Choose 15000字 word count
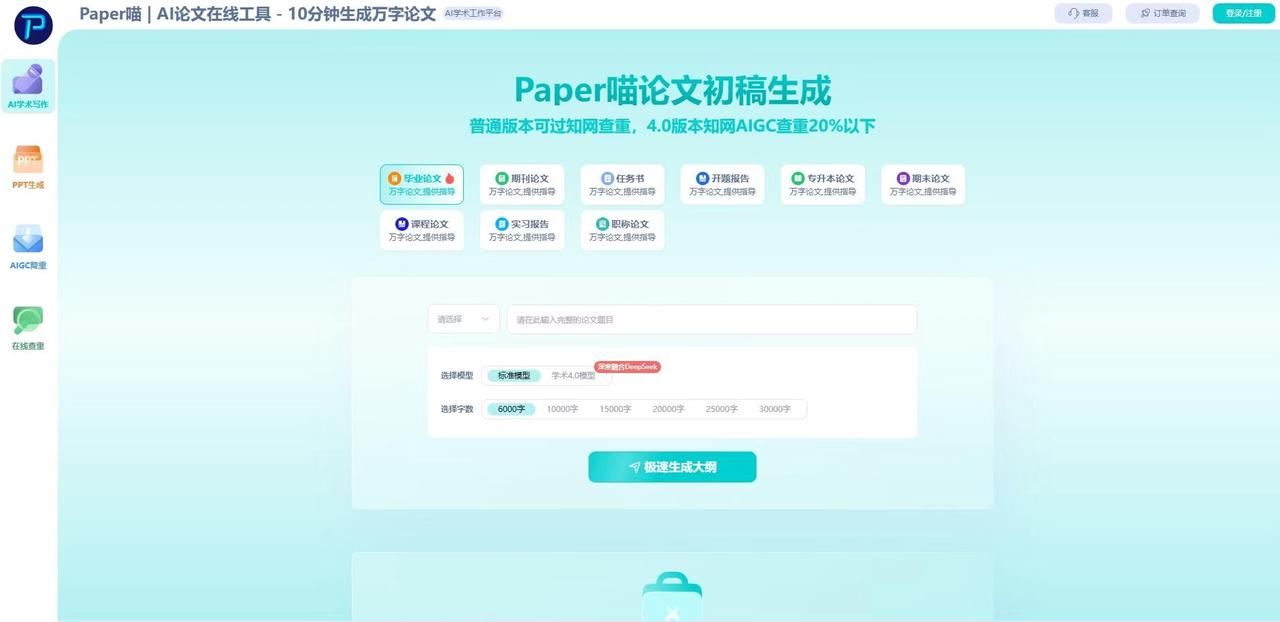The height and width of the screenshot is (622, 1280). (x=615, y=409)
